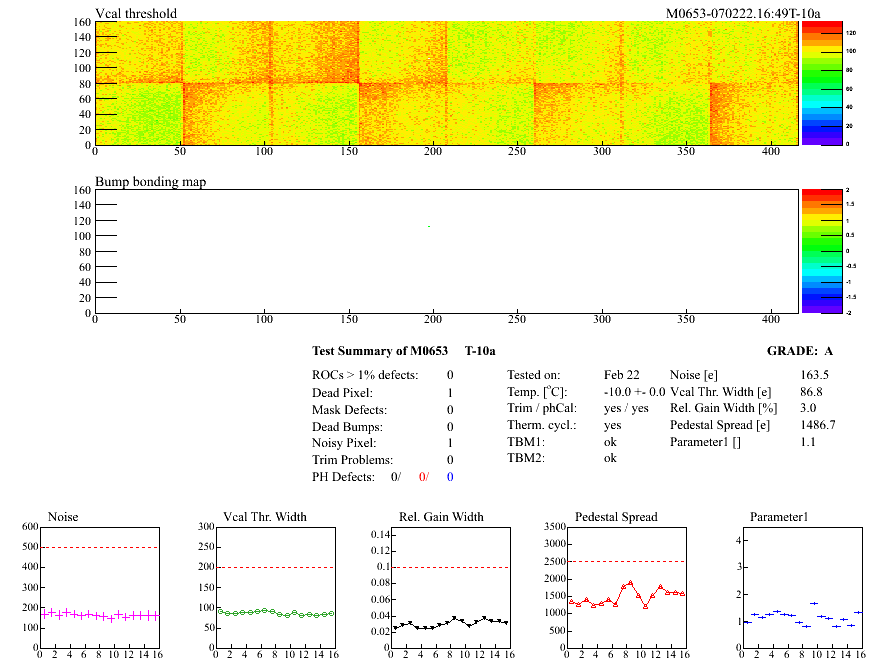Click the Vcal threshold heat map title
Screen dimensions: 896x672
[136, 14]
